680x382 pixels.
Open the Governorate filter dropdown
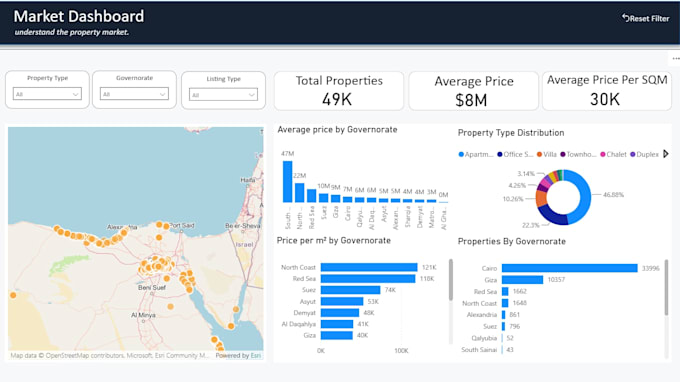pos(134,94)
